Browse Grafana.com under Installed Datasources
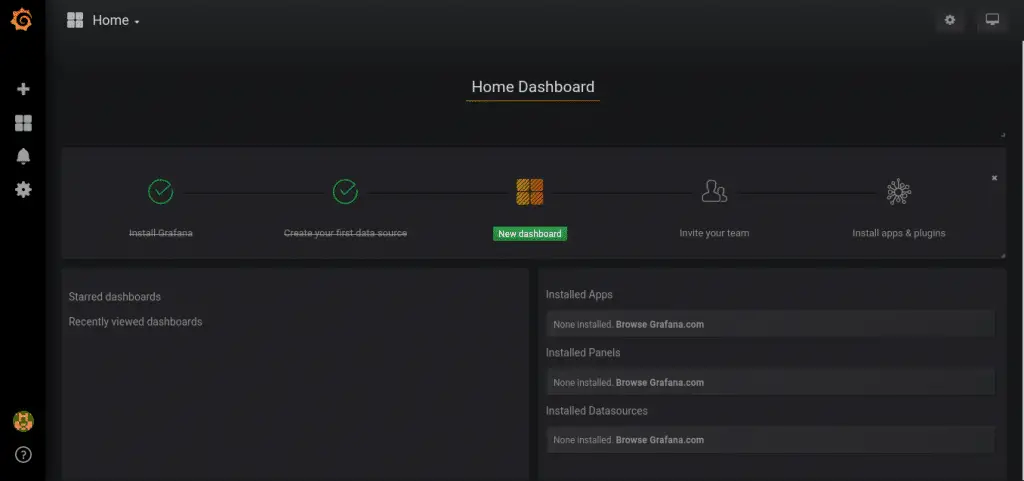 tap(660, 440)
